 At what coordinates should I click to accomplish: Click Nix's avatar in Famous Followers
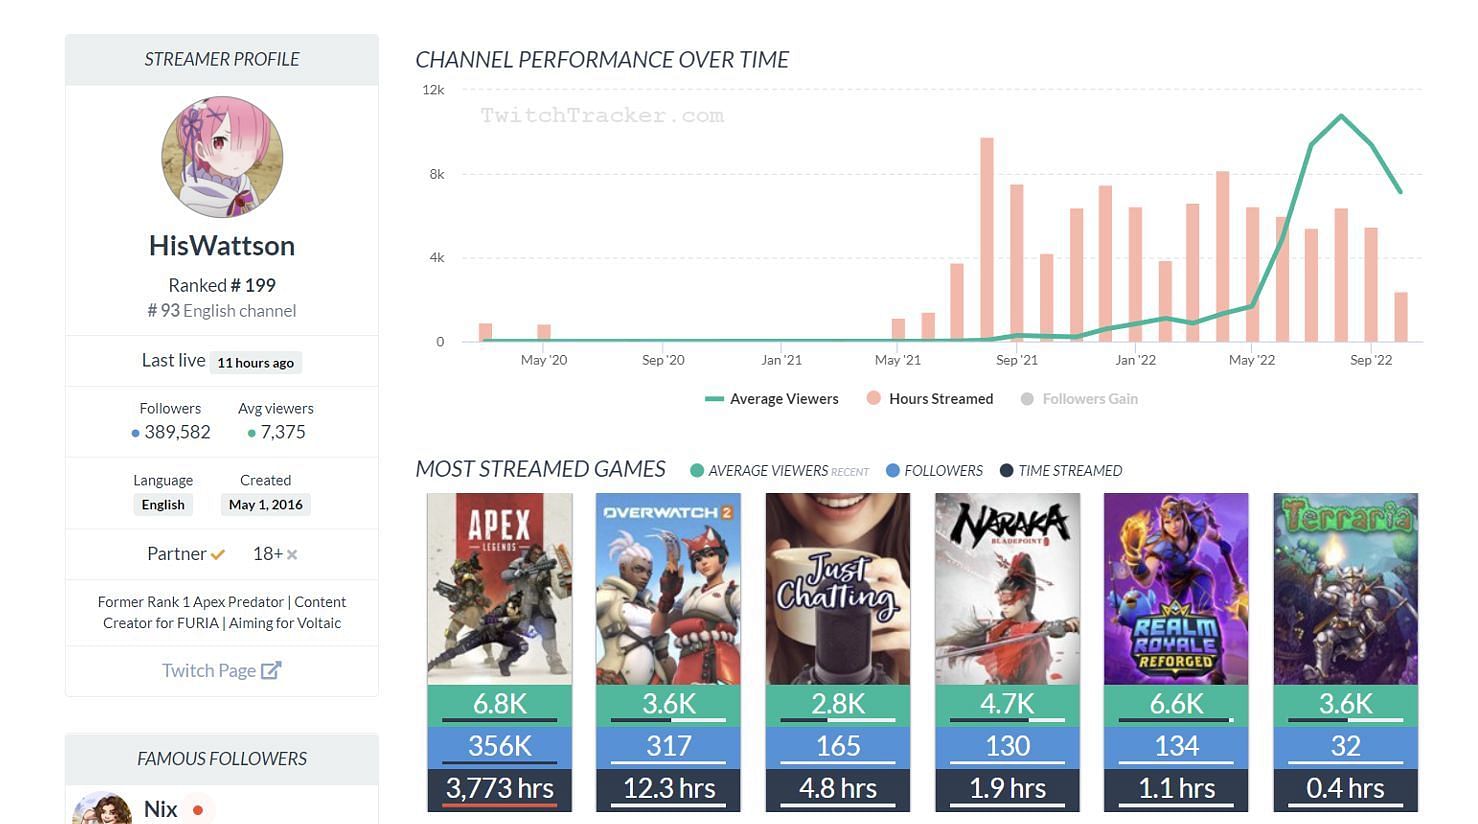(x=102, y=808)
